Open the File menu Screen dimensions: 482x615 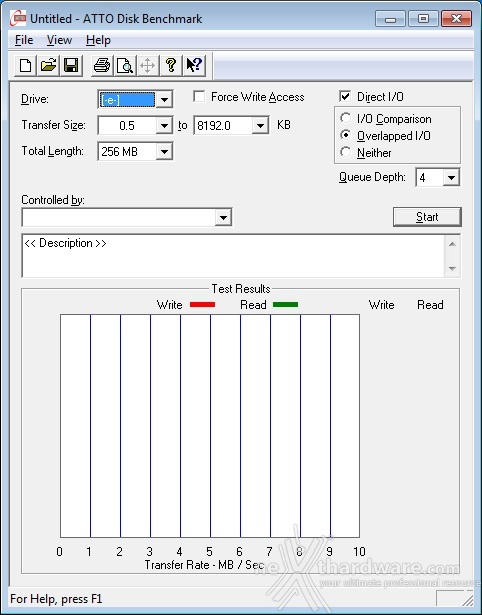tap(24, 40)
